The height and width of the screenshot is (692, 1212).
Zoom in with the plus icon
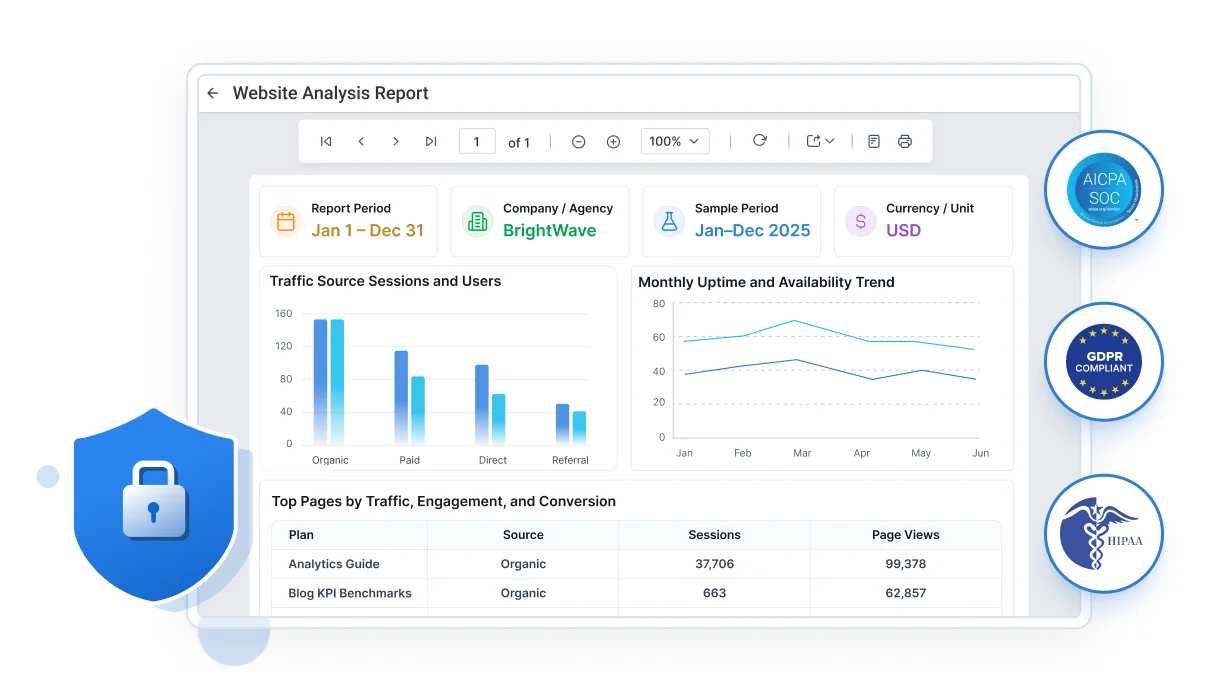pyautogui.click(x=613, y=142)
